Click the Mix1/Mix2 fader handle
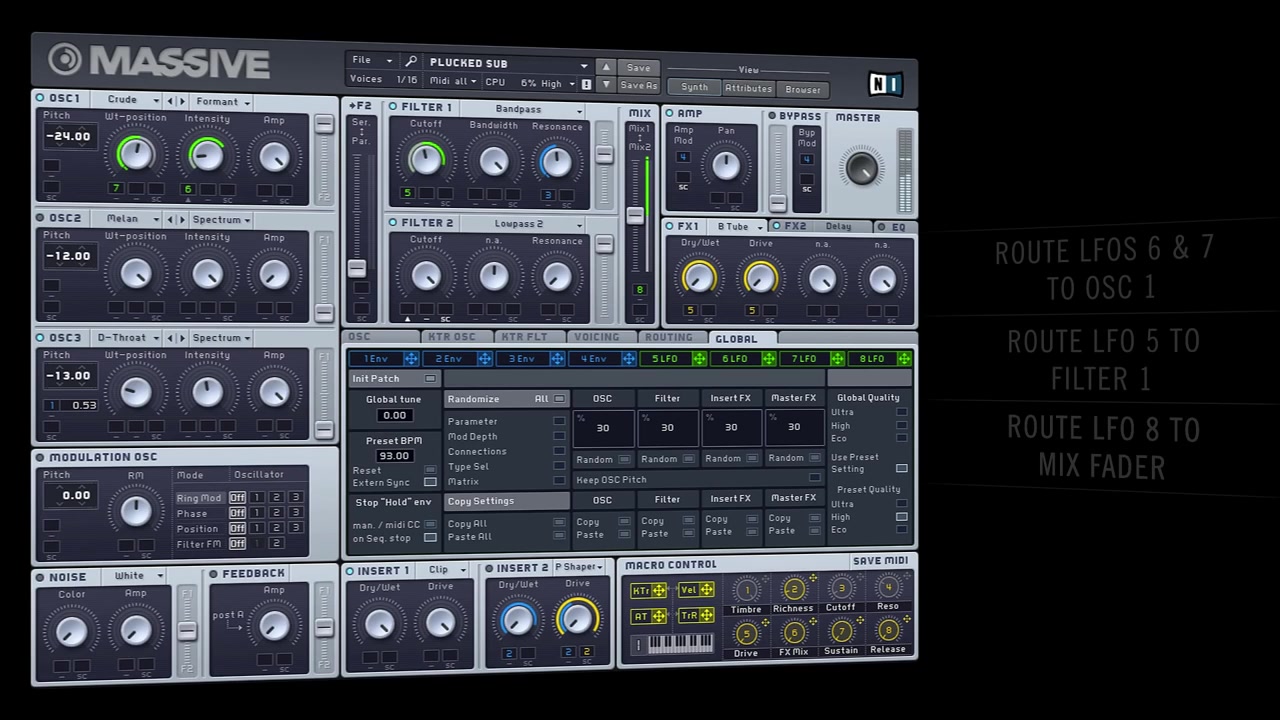The width and height of the screenshot is (1280, 720). tap(635, 216)
